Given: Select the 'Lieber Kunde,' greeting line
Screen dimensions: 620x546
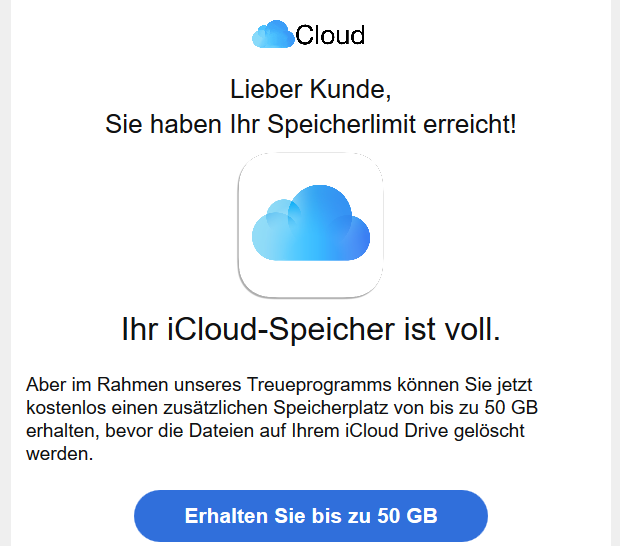Looking at the screenshot, I should point(311,89).
